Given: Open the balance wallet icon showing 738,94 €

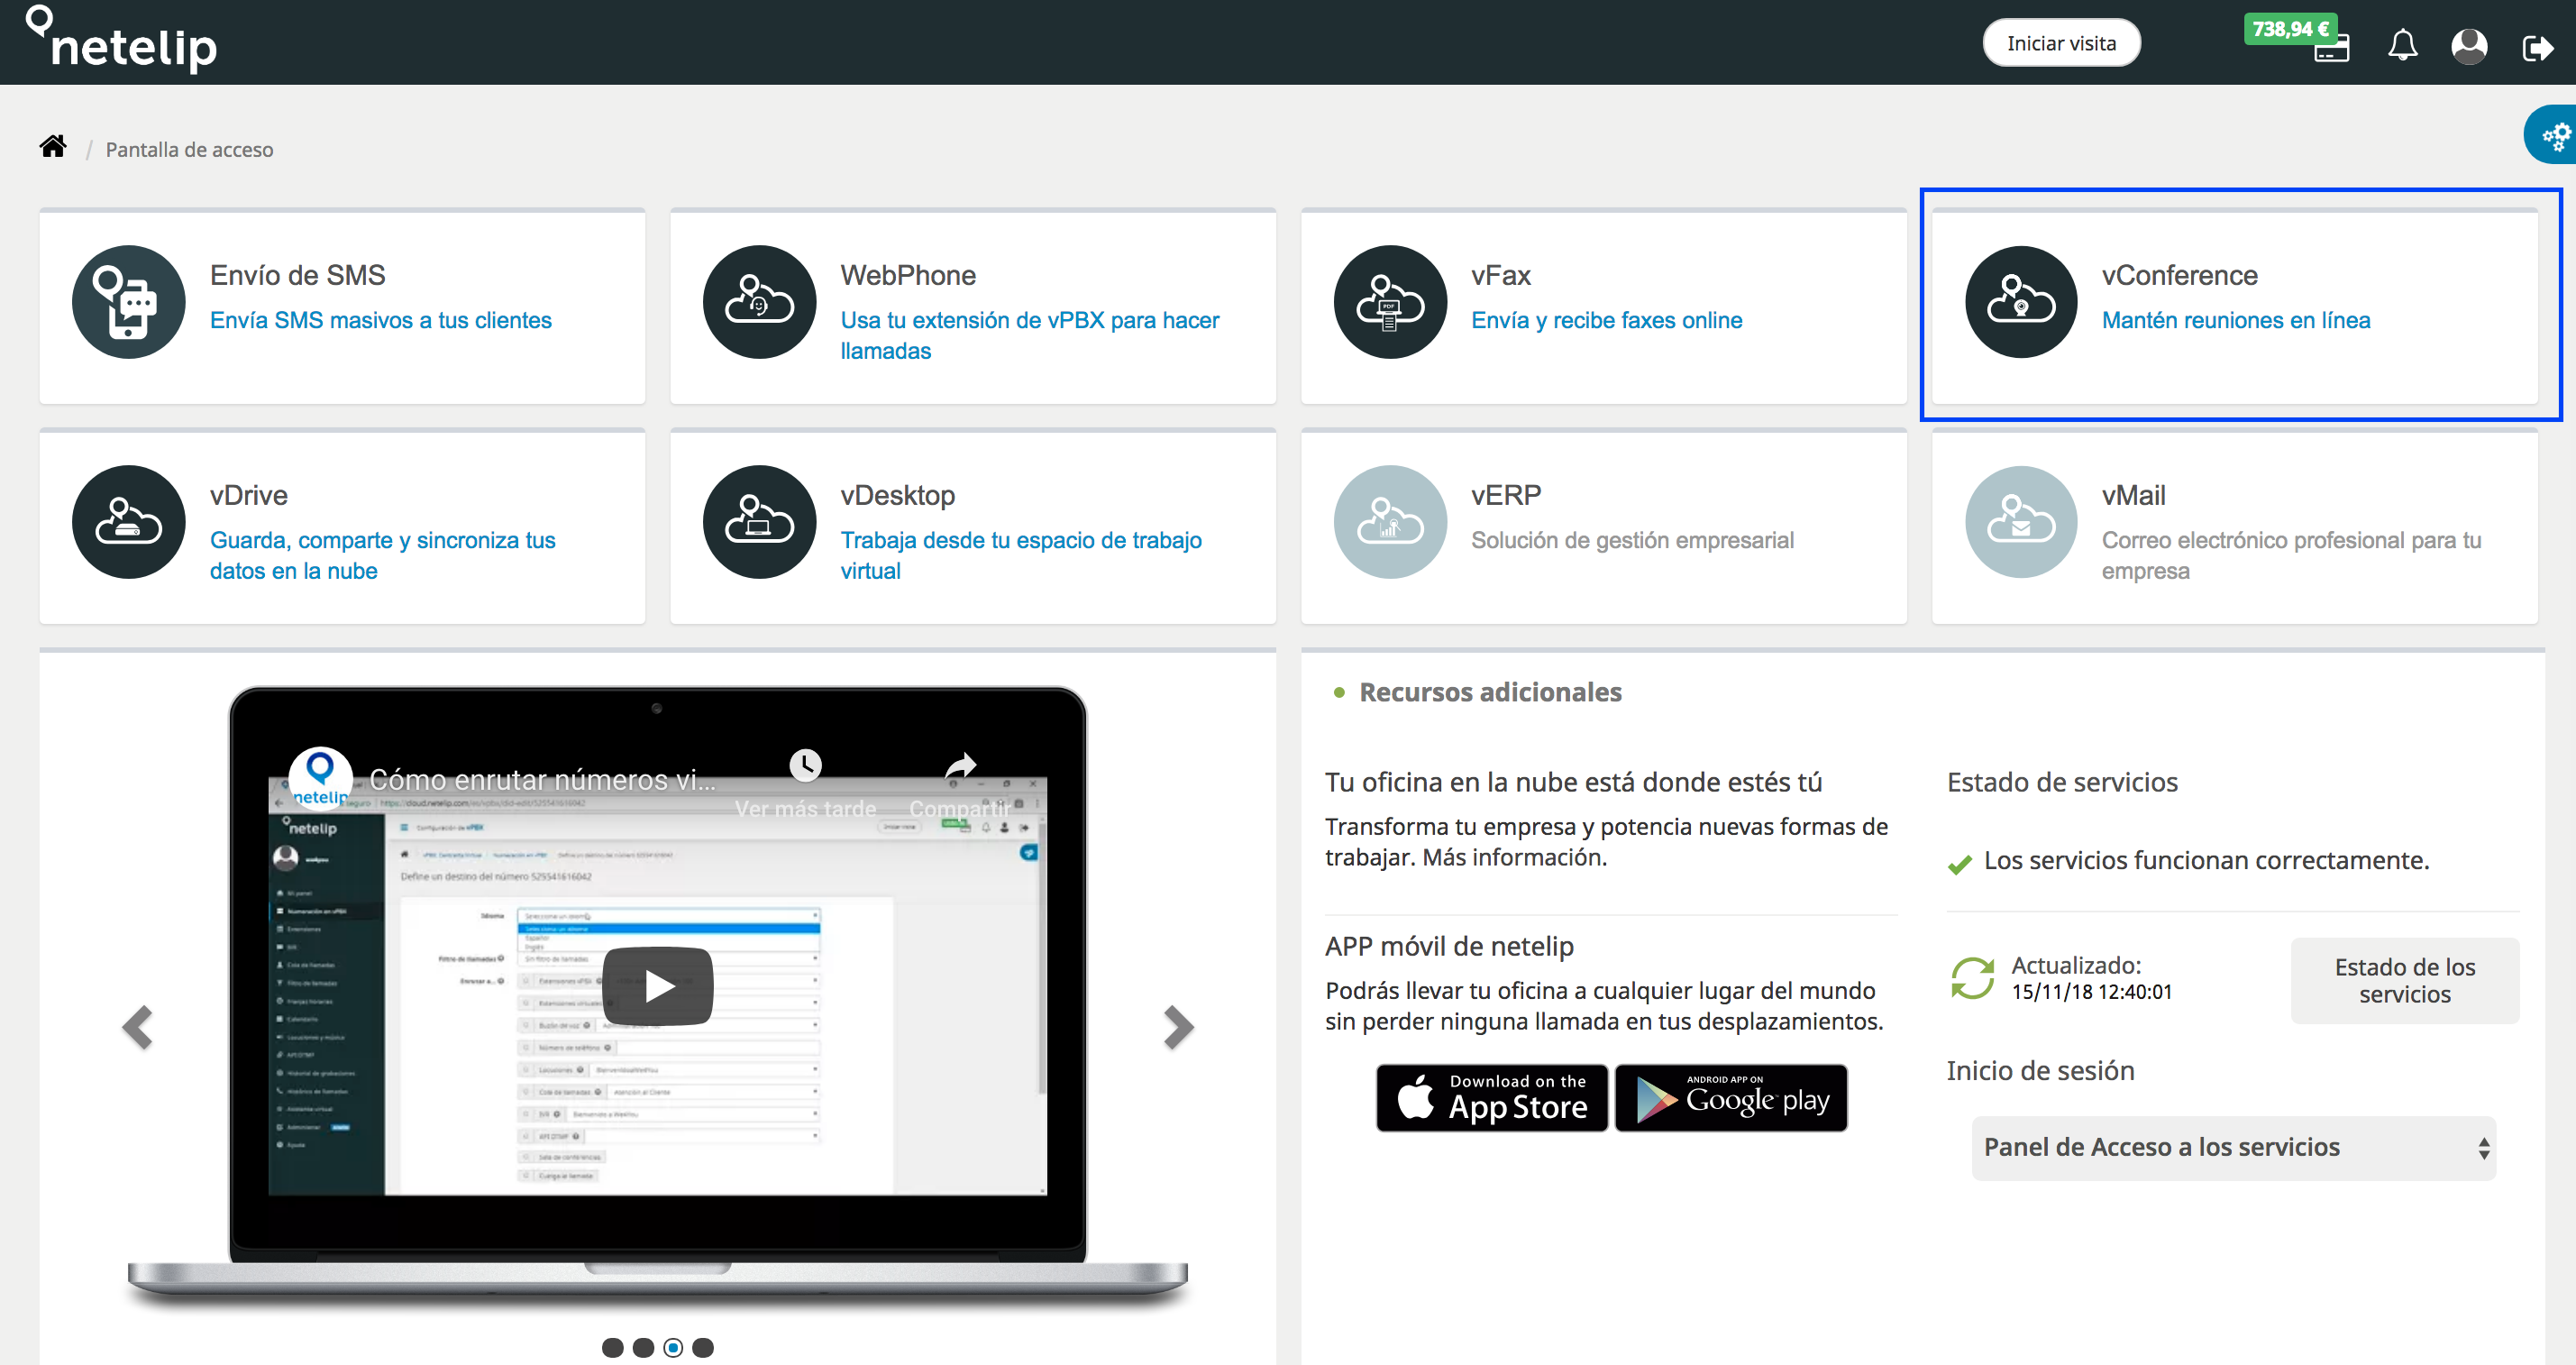Looking at the screenshot, I should [2331, 50].
